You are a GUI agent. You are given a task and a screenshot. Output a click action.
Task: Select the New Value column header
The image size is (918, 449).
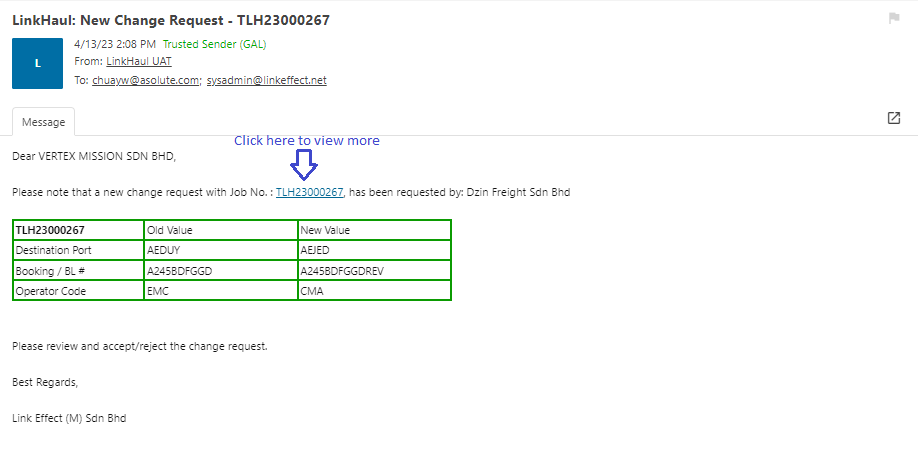point(325,230)
